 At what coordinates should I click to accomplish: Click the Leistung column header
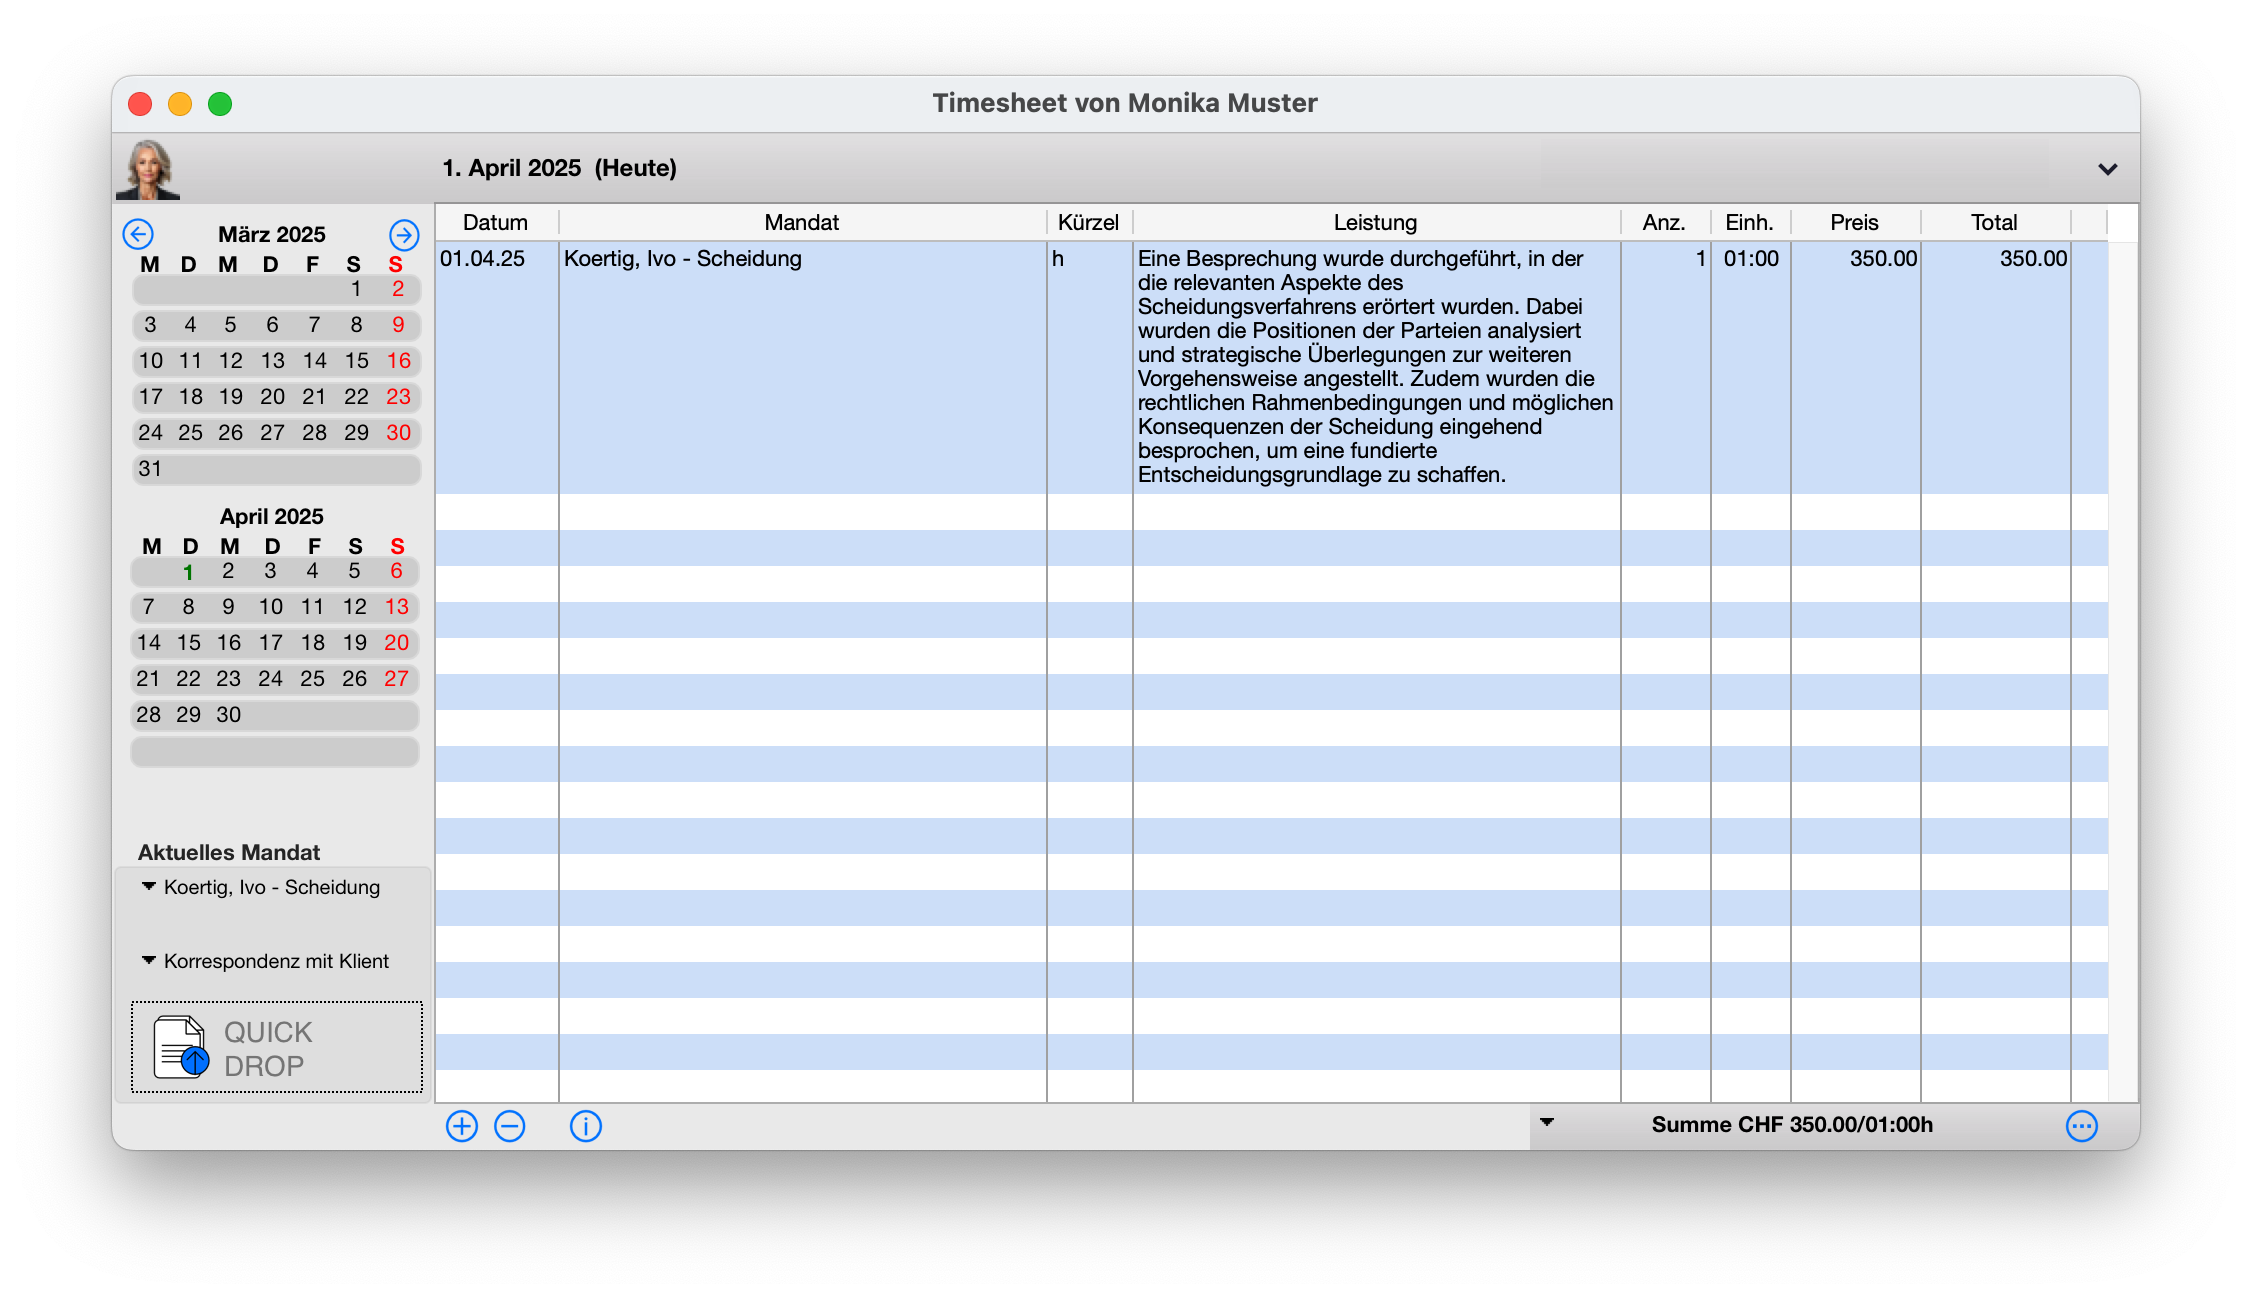pyautogui.click(x=1376, y=222)
